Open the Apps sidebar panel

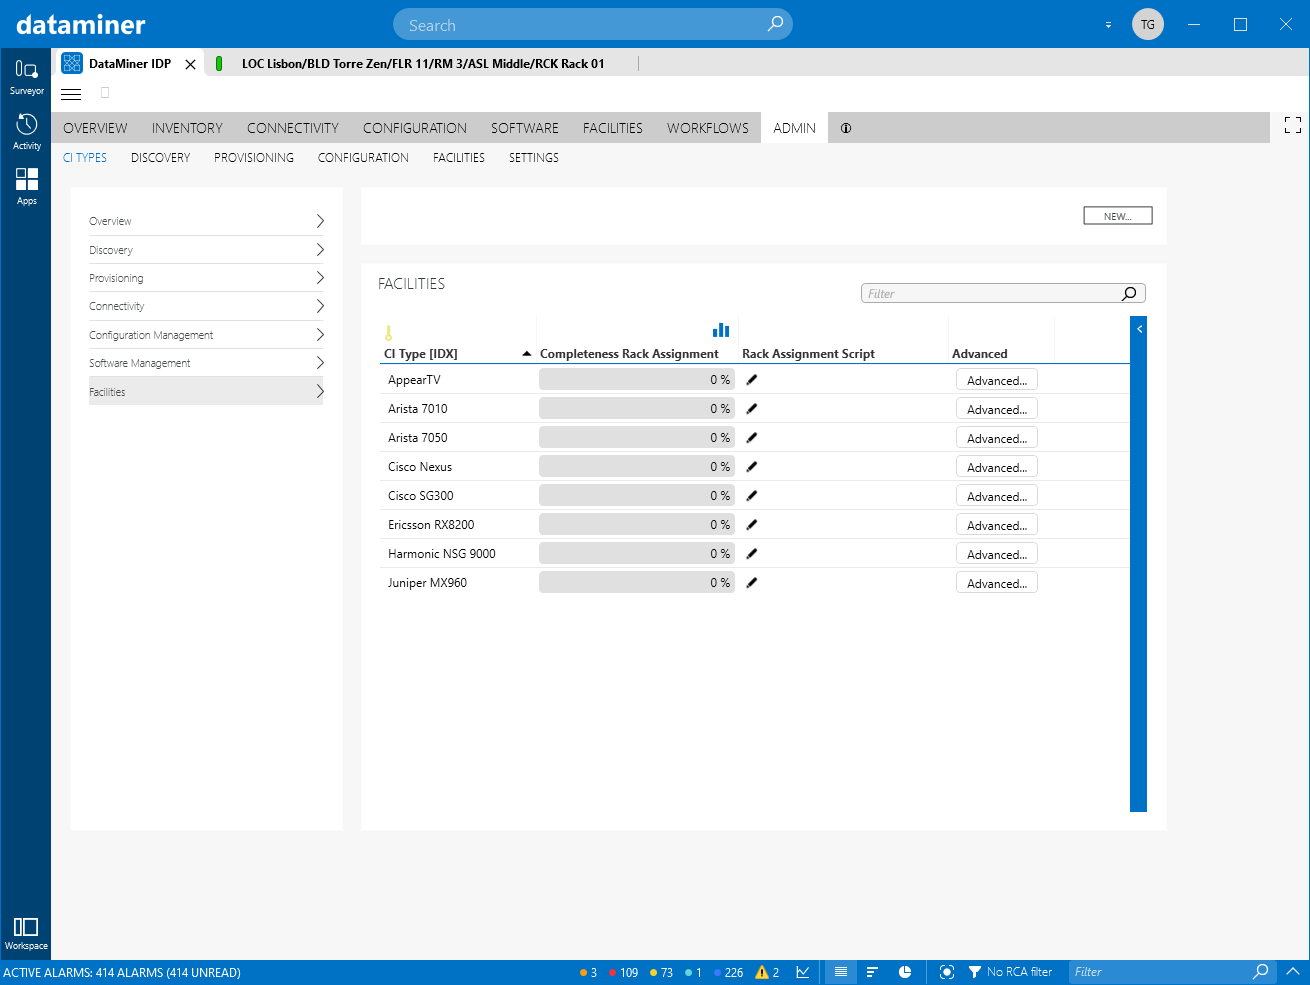click(x=26, y=187)
